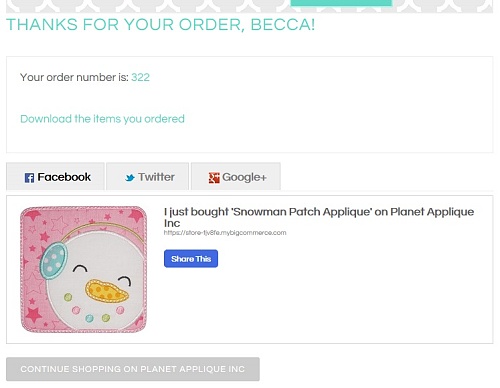Screen dimensions: 500x388
Task: Download the items you ordered
Action: [x=102, y=119]
